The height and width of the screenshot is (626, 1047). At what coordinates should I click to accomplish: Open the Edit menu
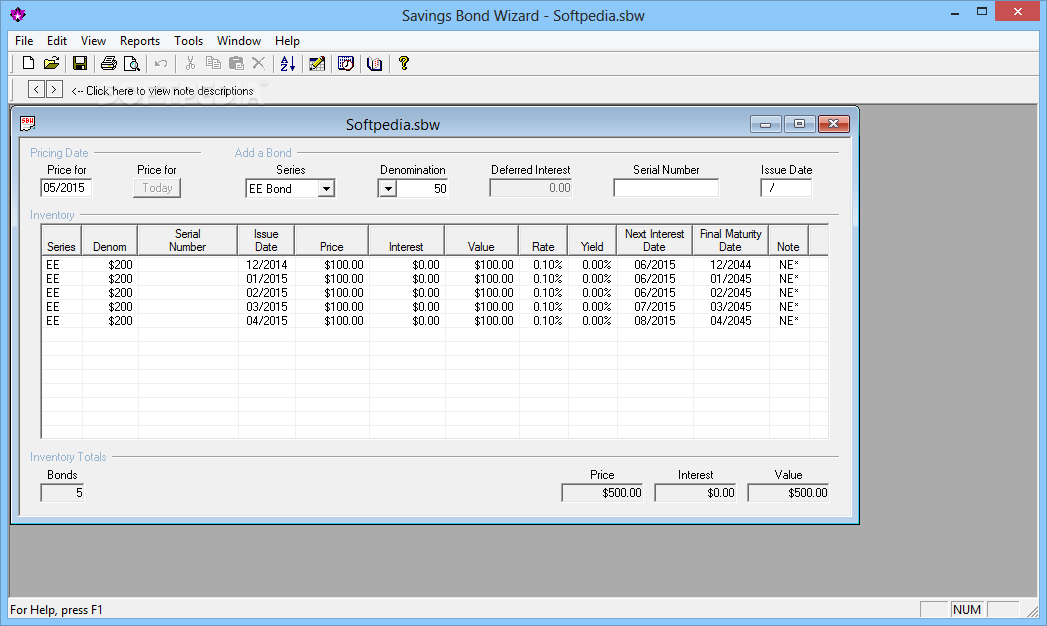(57, 41)
